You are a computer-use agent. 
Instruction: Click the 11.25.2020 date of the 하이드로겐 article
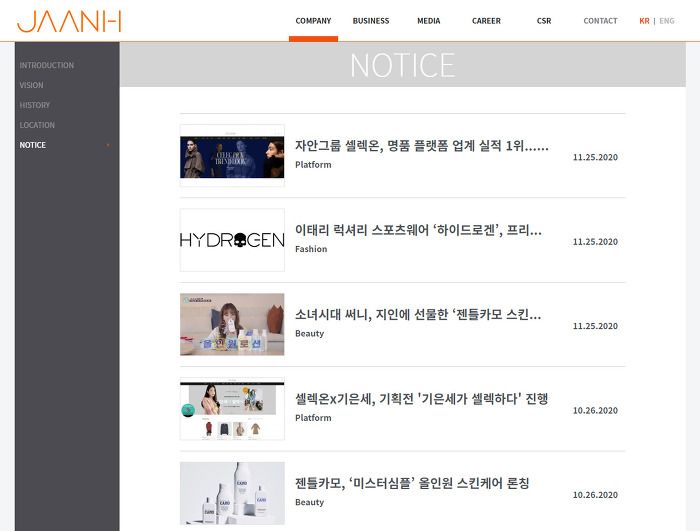click(596, 242)
